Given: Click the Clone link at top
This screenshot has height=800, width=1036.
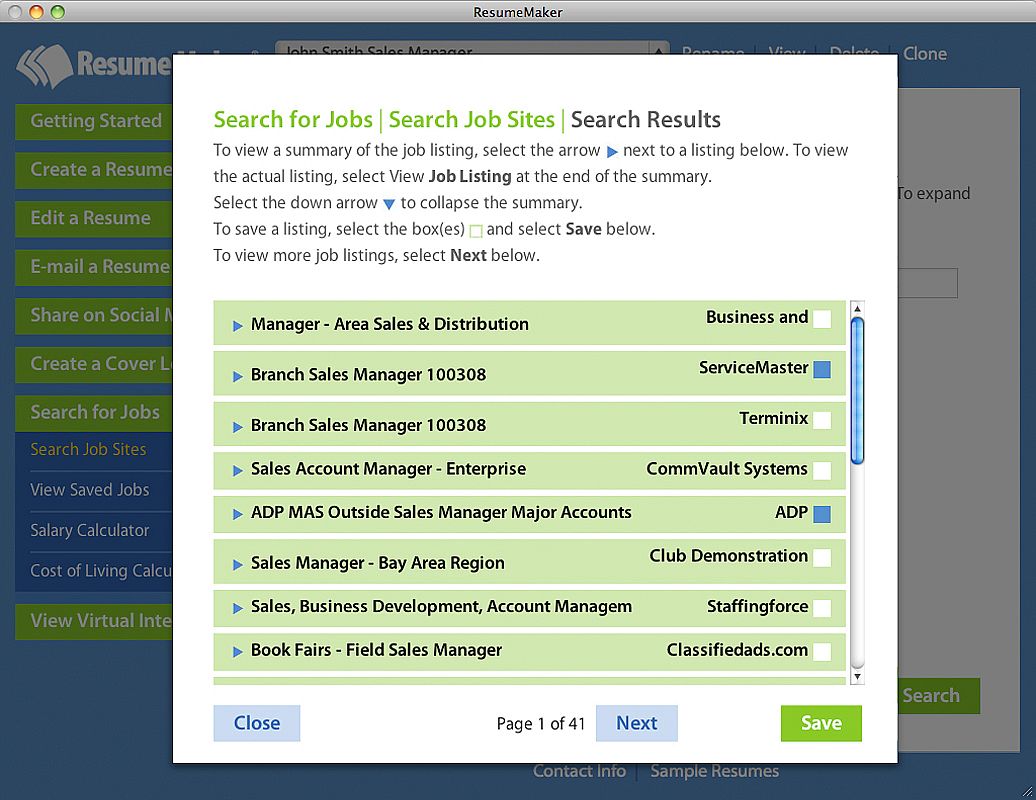Looking at the screenshot, I should 924,54.
